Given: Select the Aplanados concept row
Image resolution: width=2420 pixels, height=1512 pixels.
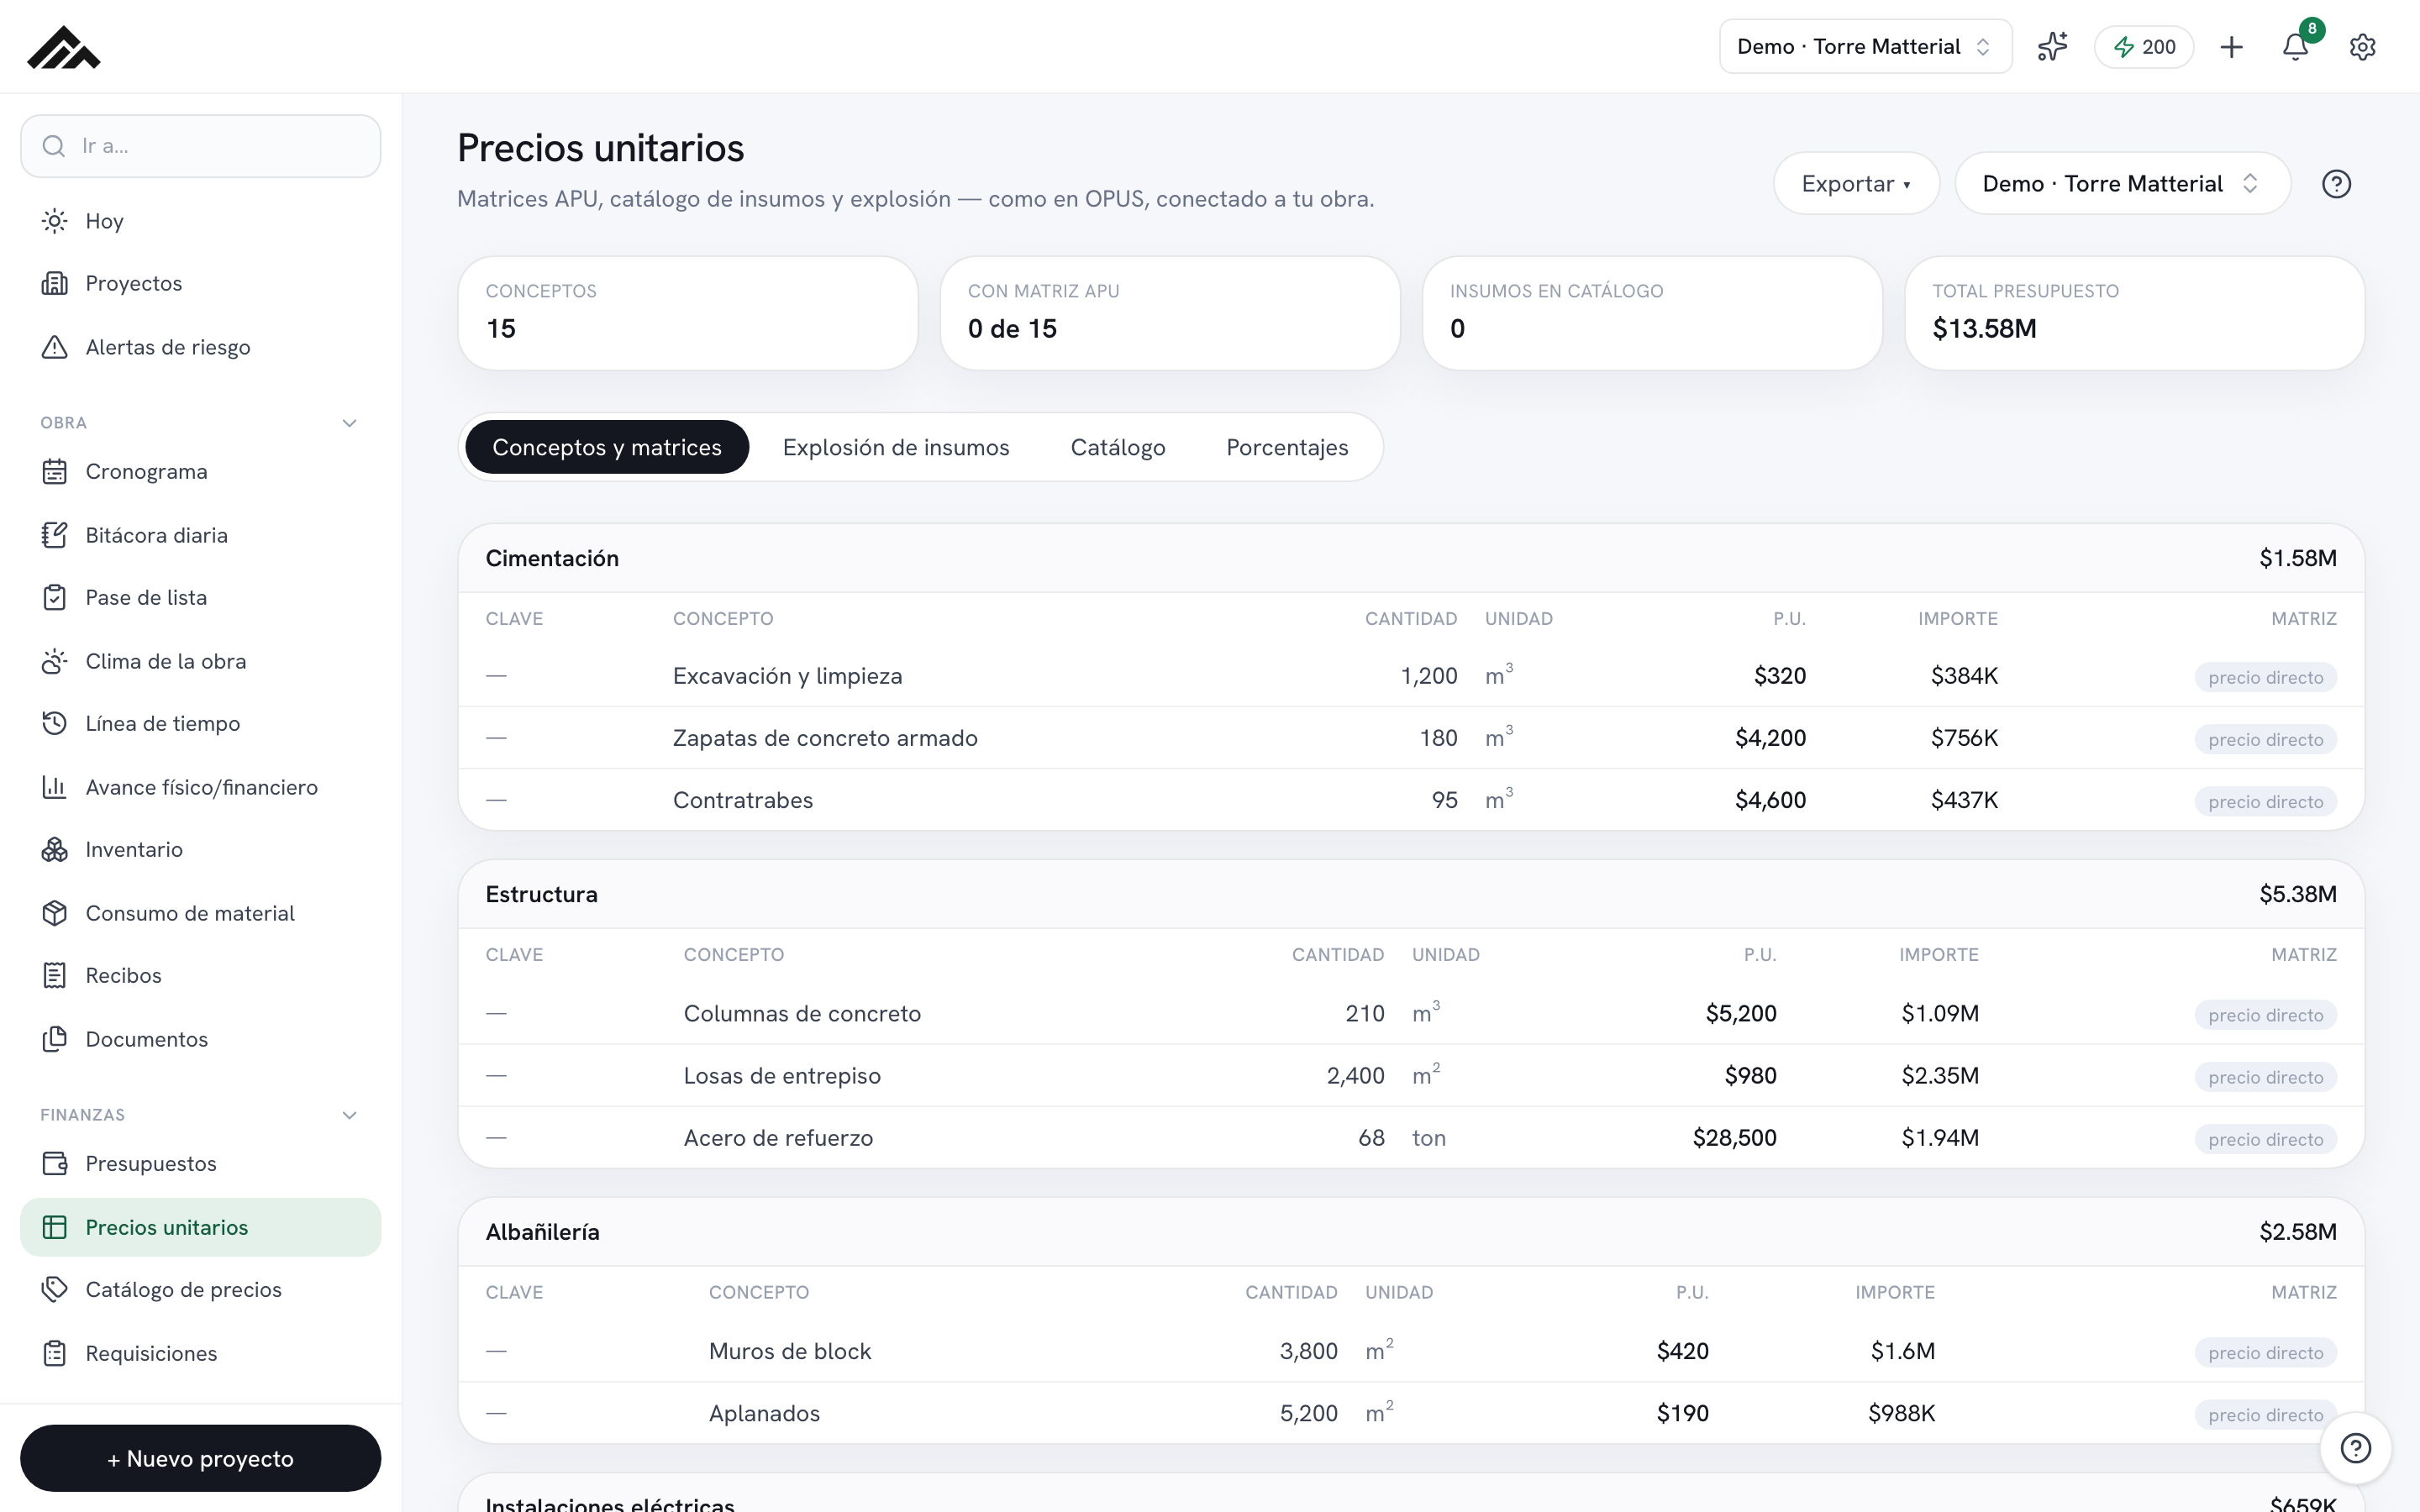Looking at the screenshot, I should 1411,1413.
